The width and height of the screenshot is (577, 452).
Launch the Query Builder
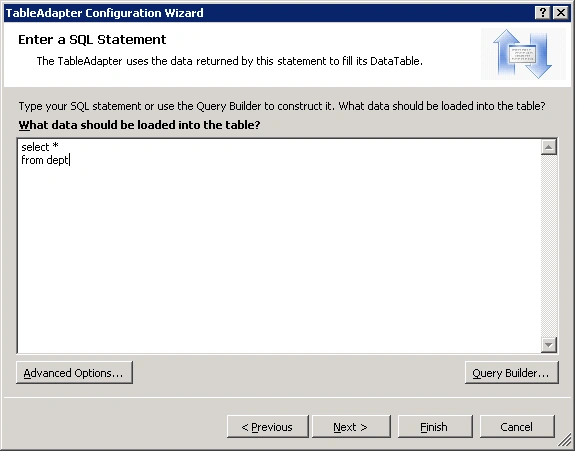click(x=511, y=373)
